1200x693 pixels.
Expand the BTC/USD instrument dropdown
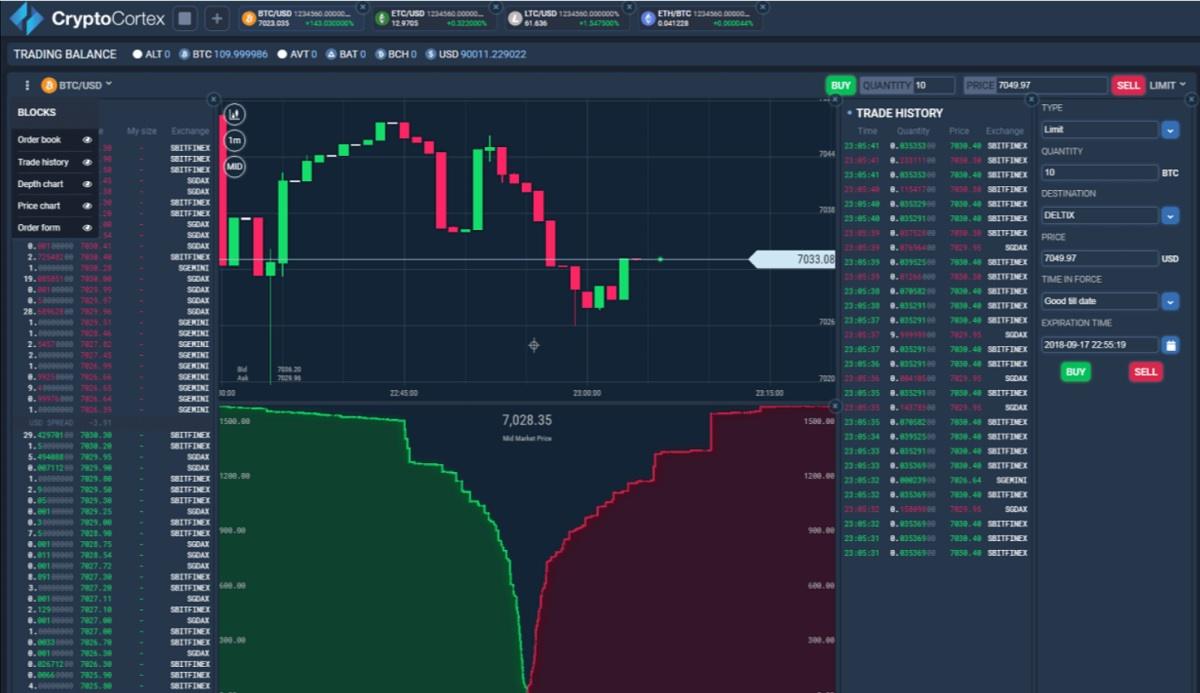click(77, 85)
